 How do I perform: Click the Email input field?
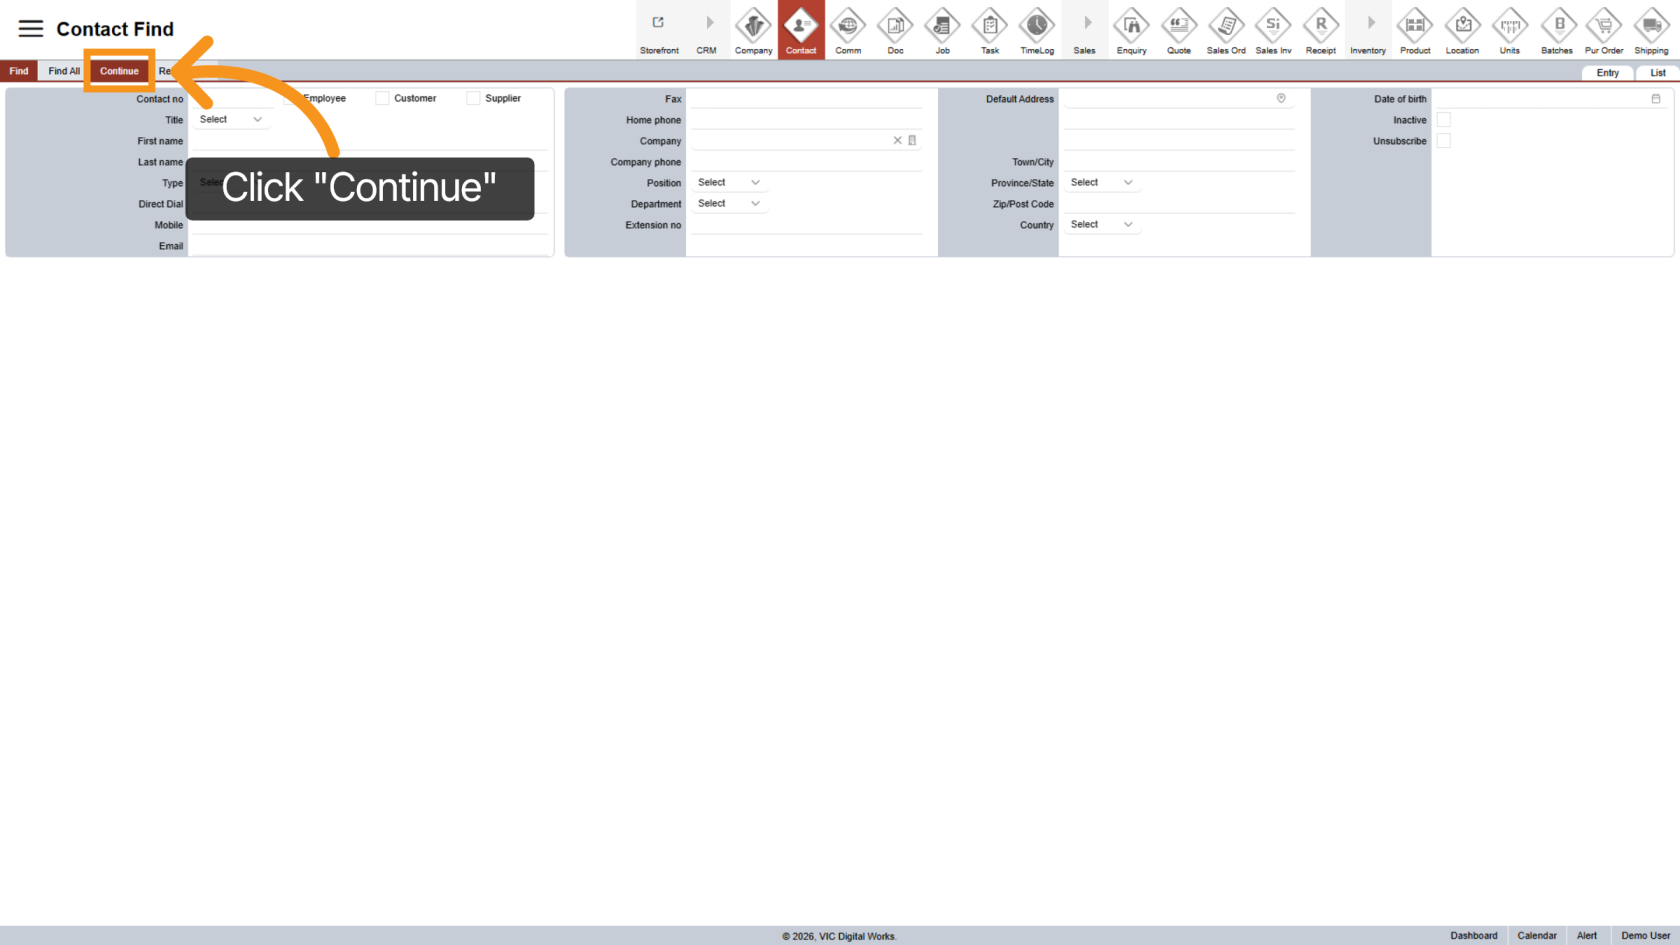click(370, 245)
